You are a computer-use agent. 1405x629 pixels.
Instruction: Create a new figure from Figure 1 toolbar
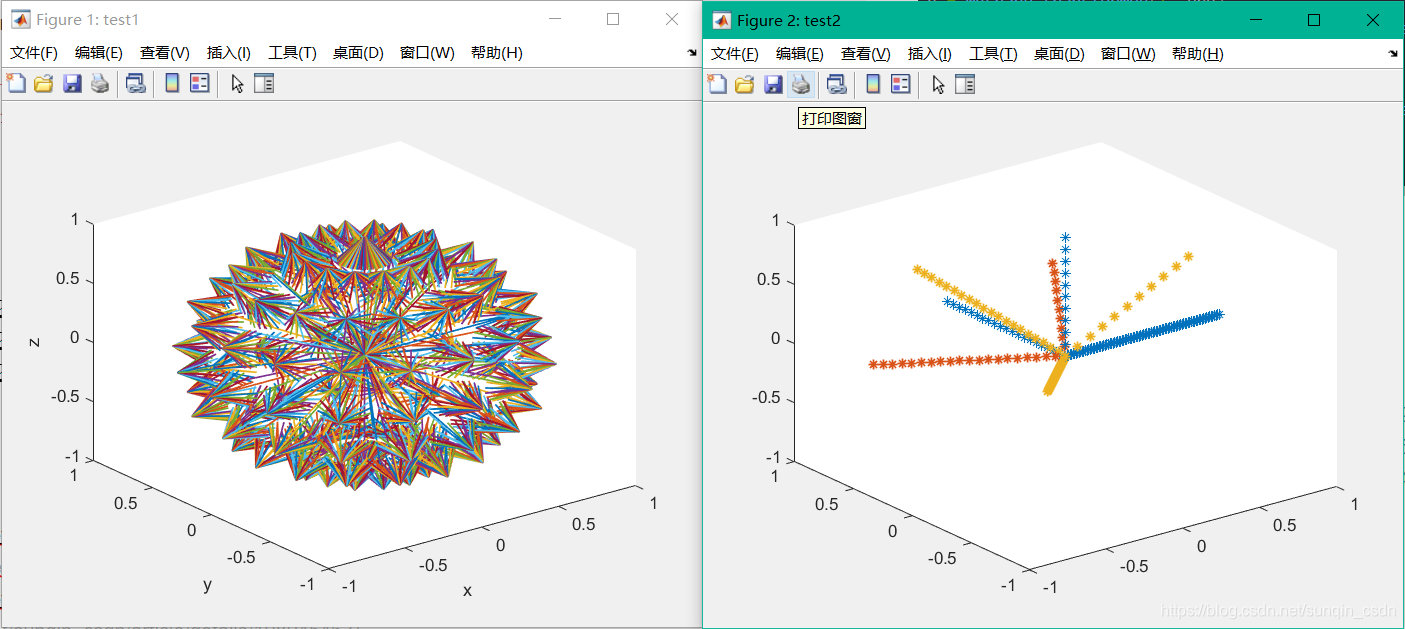point(16,84)
